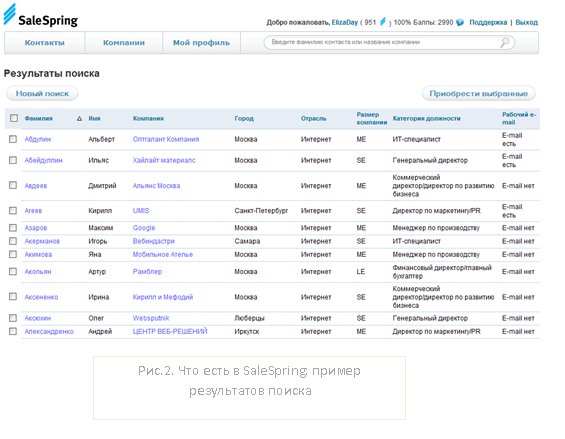Click the Новый поиск button
Viewport: 565px width, 439px height.
pos(42,93)
